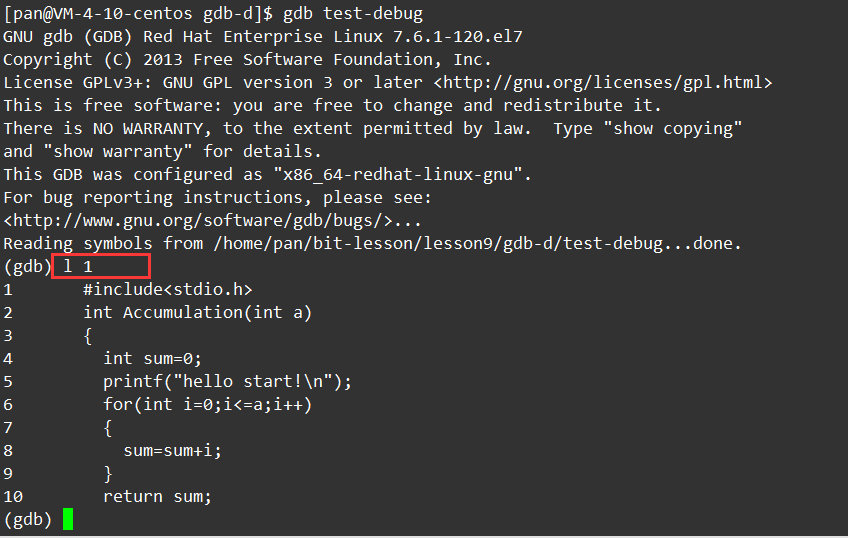
Task: Click the "int Accumulation(int a)" function declaration
Action: [197, 313]
